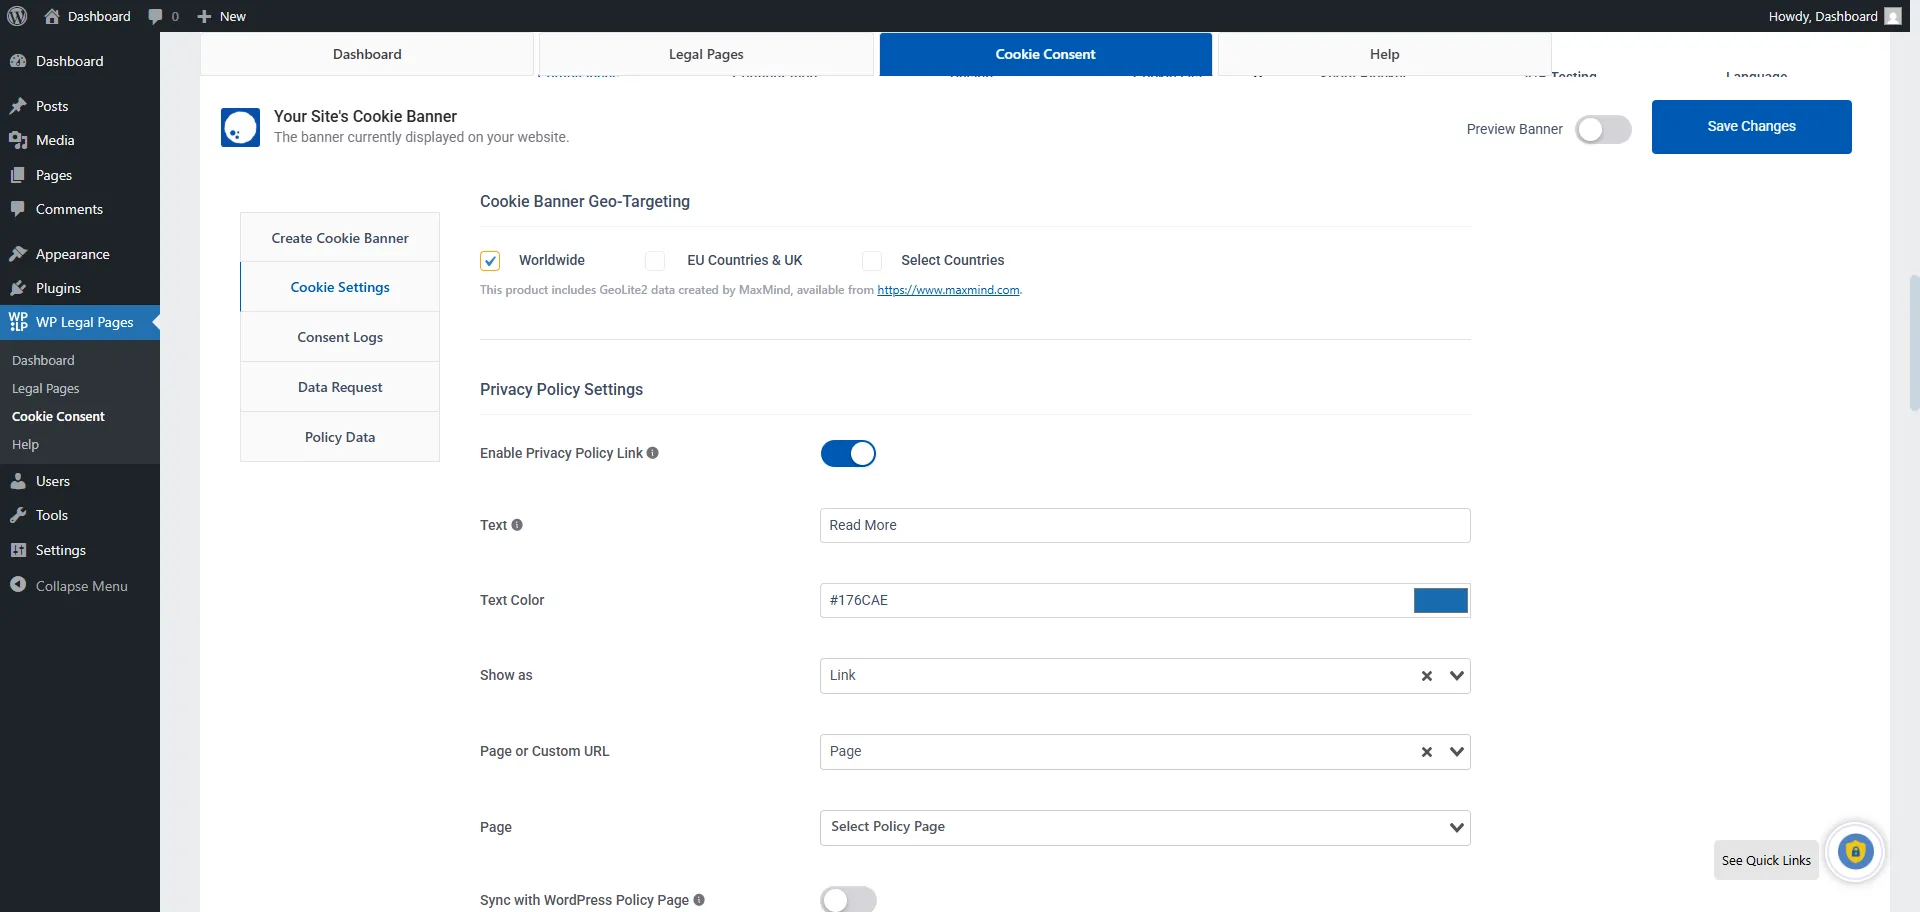Open the Page or Custom URL dropdown
The image size is (1920, 912).
click(x=1456, y=751)
